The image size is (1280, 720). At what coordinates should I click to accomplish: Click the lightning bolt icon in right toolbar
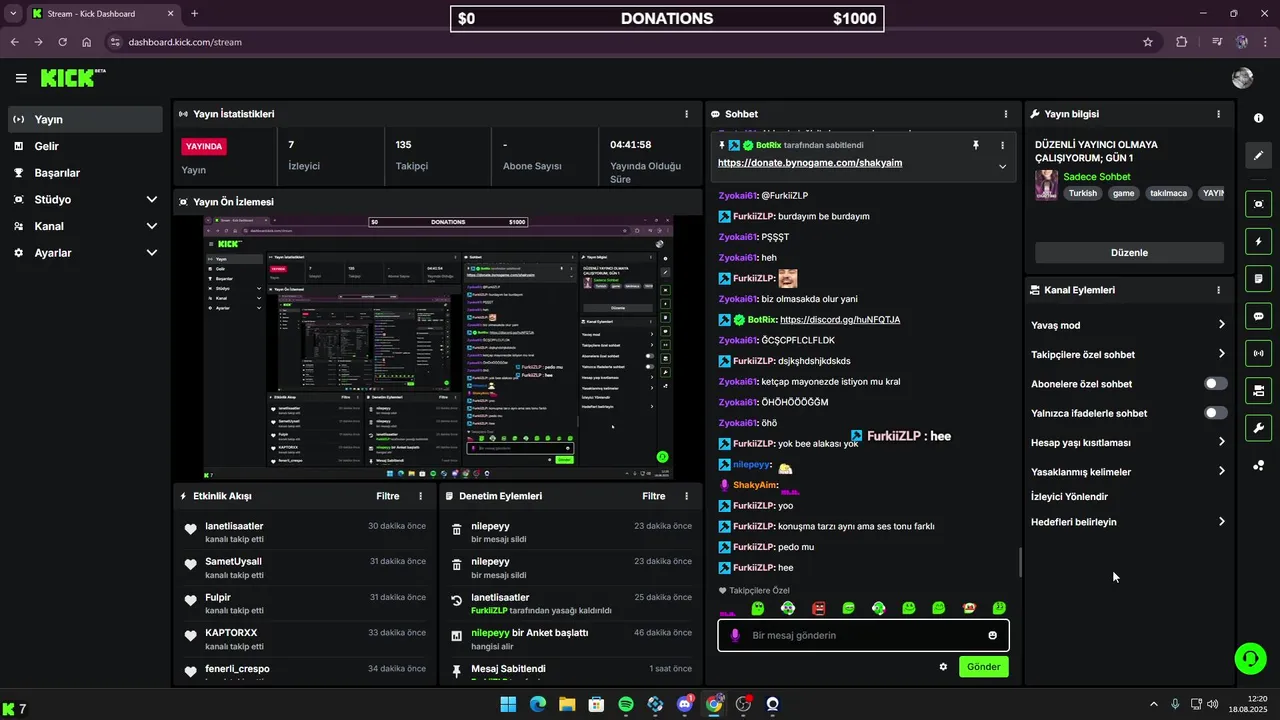pos(1258,241)
